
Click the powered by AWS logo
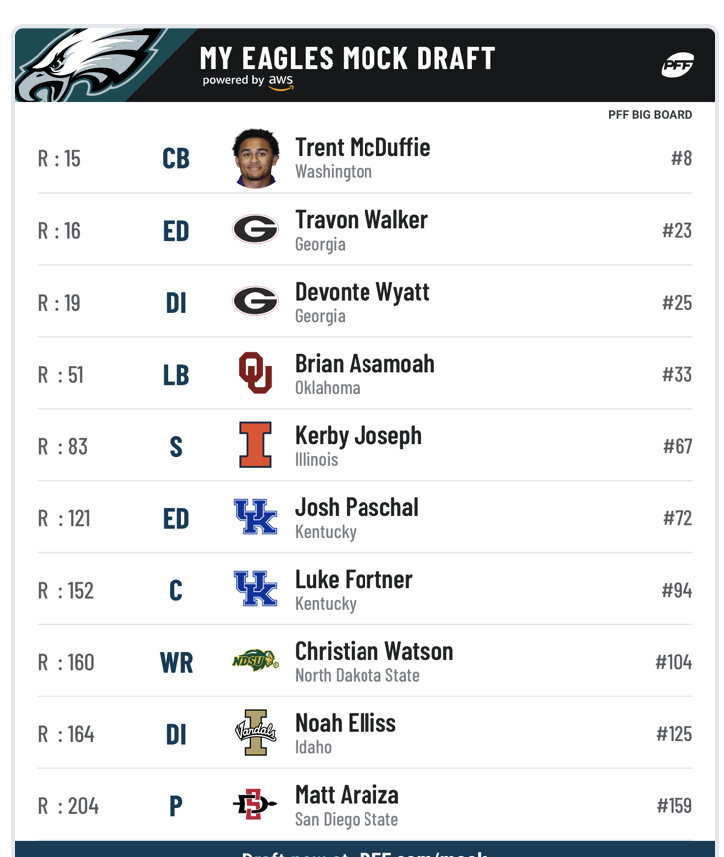tap(248, 81)
